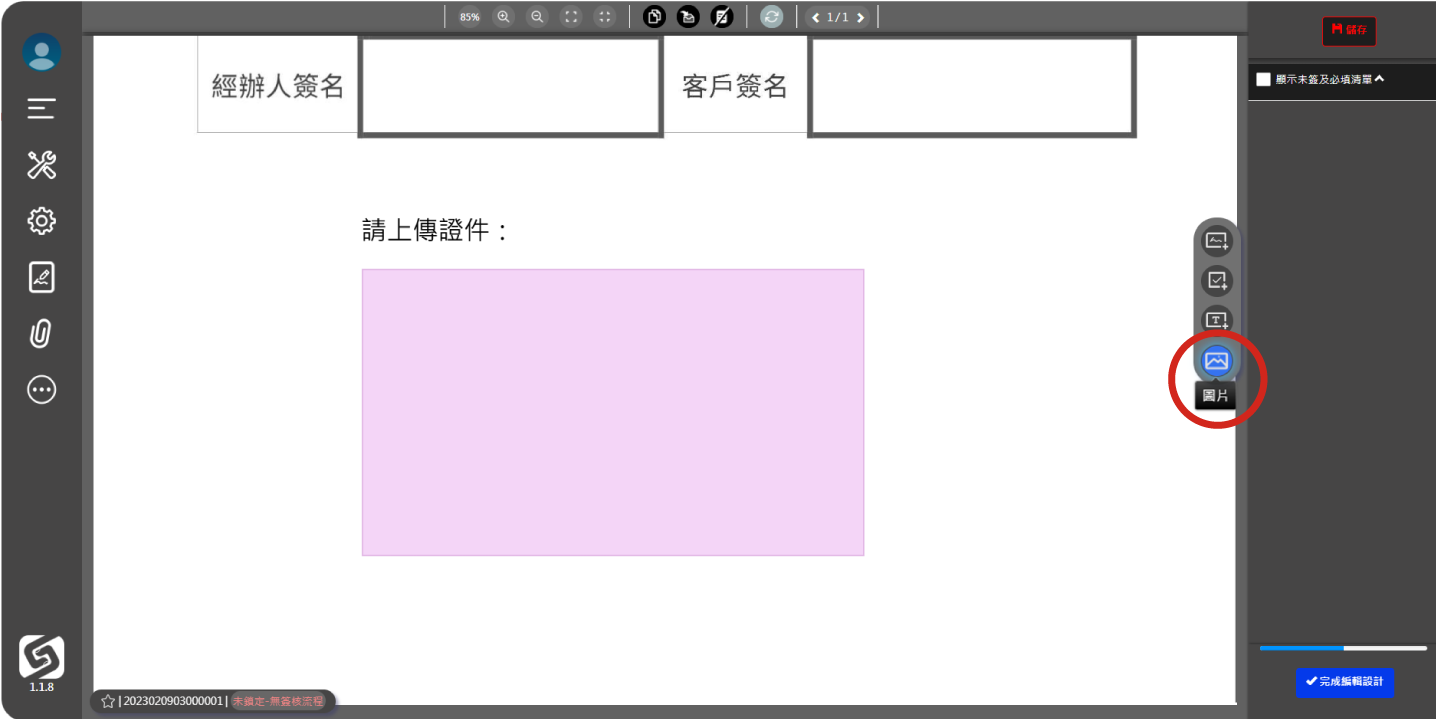Click the refresh icon in top toolbar
The width and height of the screenshot is (1436, 719).
[771, 17]
